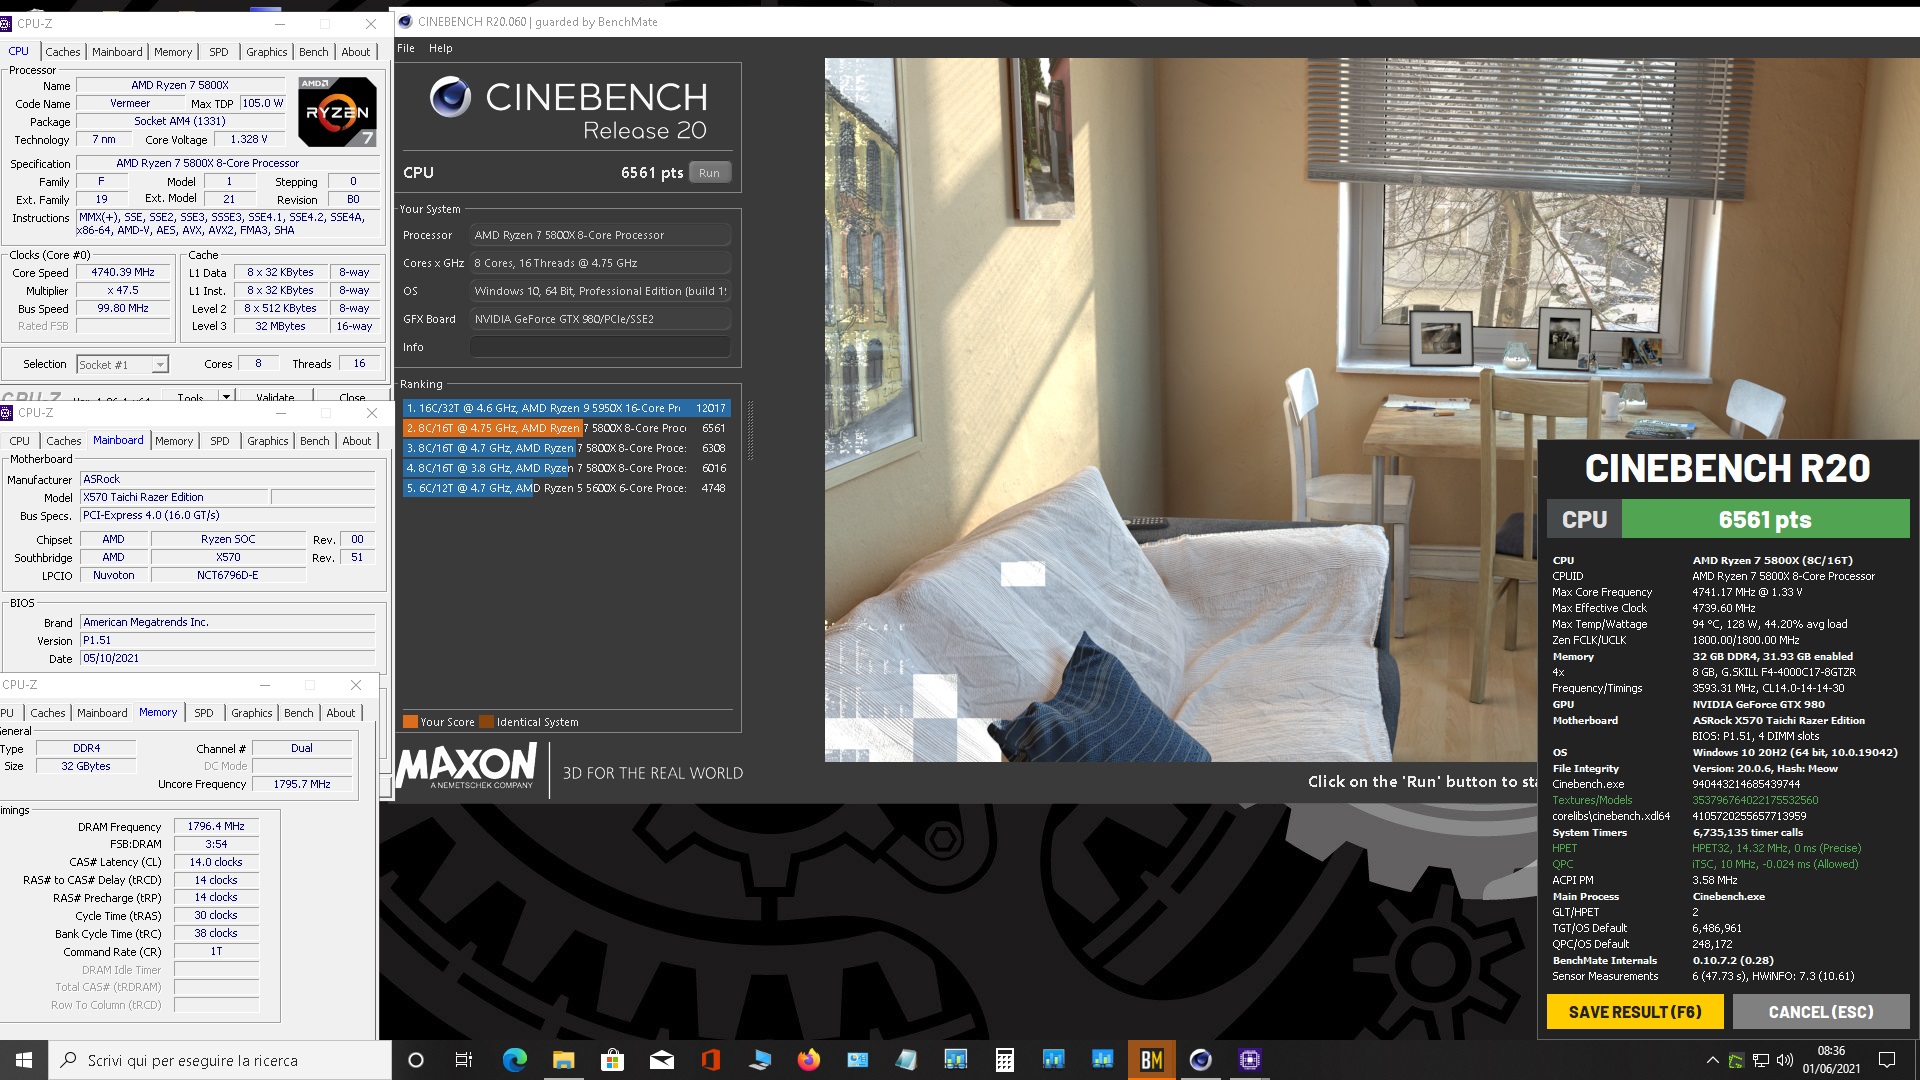1920x1080 pixels.
Task: Launch Microsoft Edge from taskbar
Action: pyautogui.click(x=514, y=1060)
